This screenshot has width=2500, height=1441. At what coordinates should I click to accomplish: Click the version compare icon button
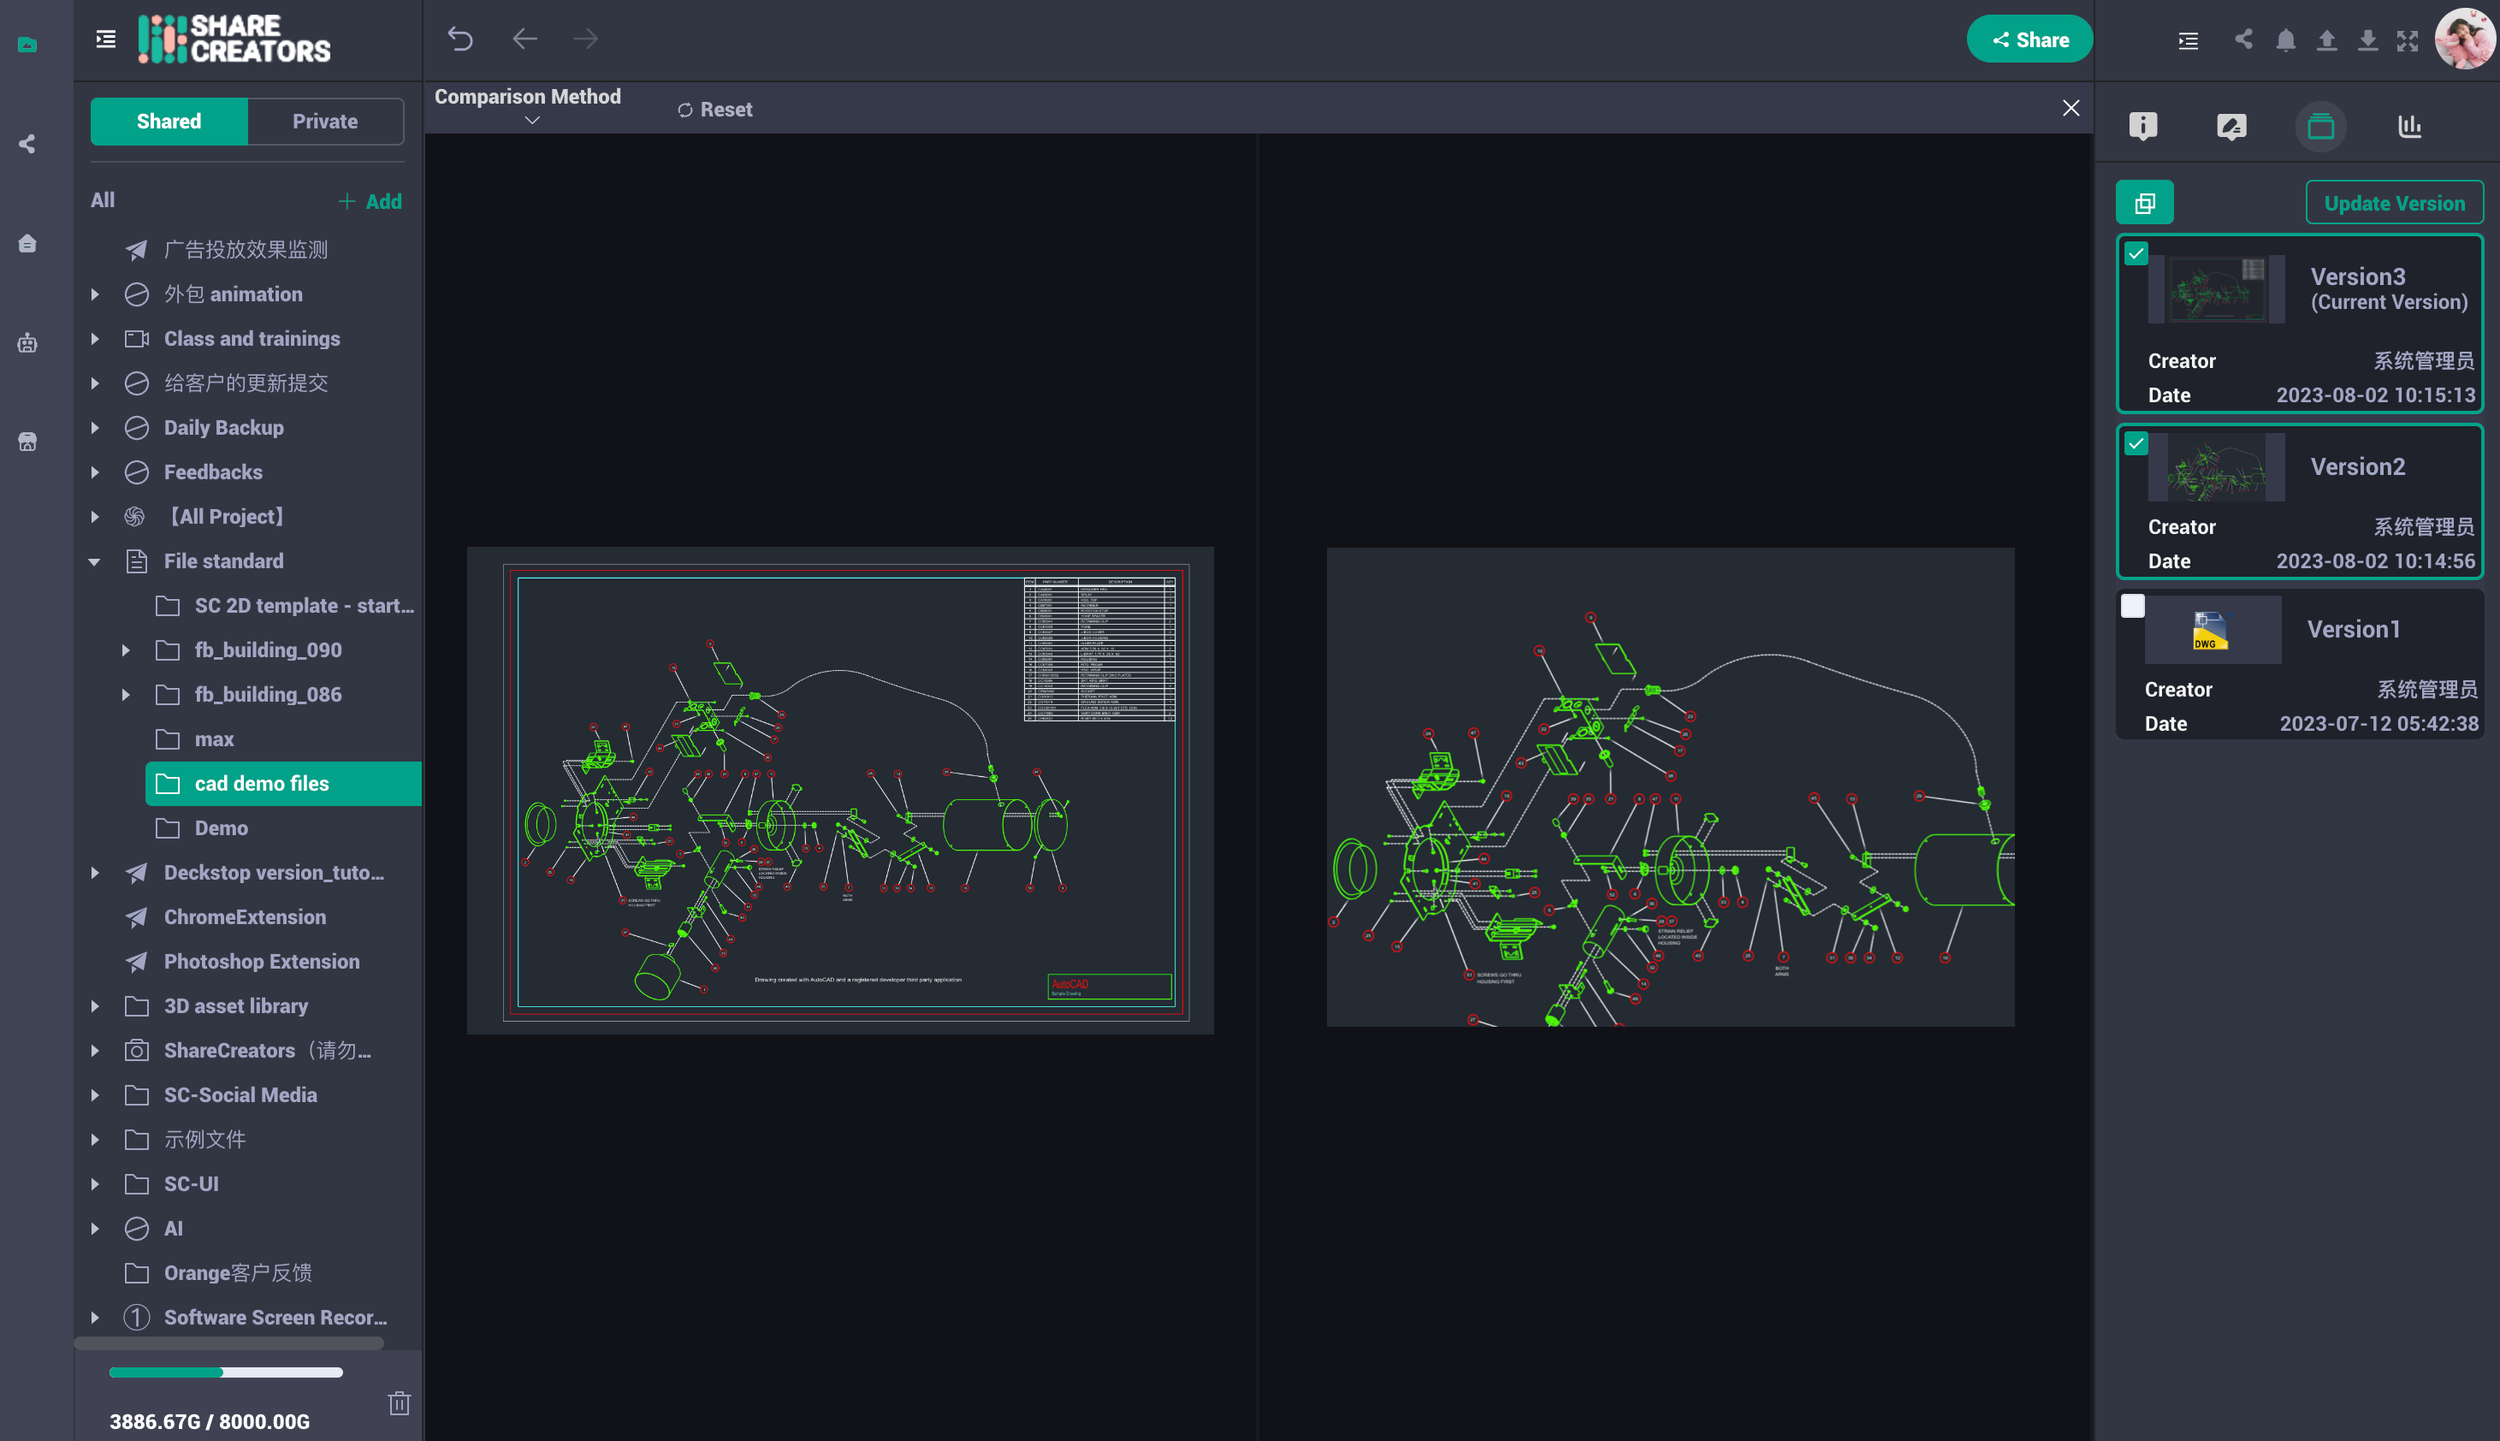2144,203
